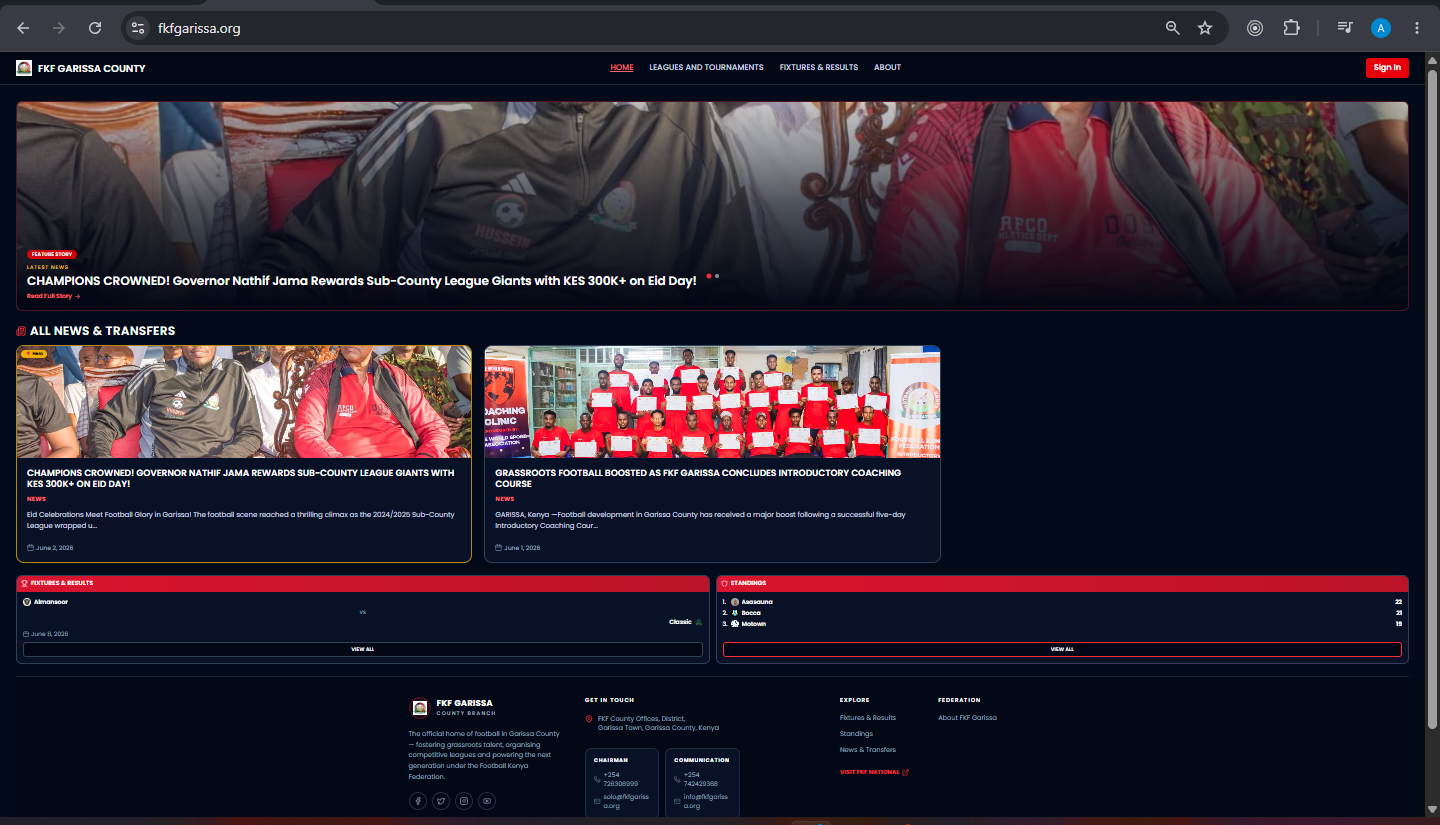Click Read Full Story link on banner

pyautogui.click(x=54, y=296)
